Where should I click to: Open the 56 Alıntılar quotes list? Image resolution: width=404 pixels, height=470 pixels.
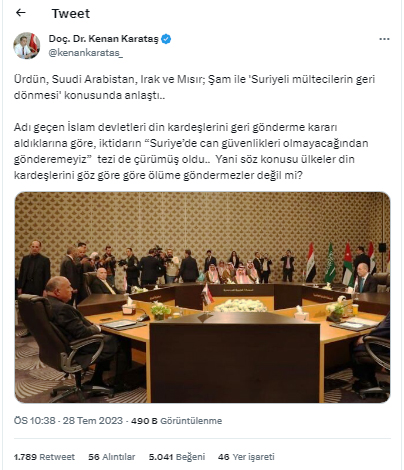(112, 457)
